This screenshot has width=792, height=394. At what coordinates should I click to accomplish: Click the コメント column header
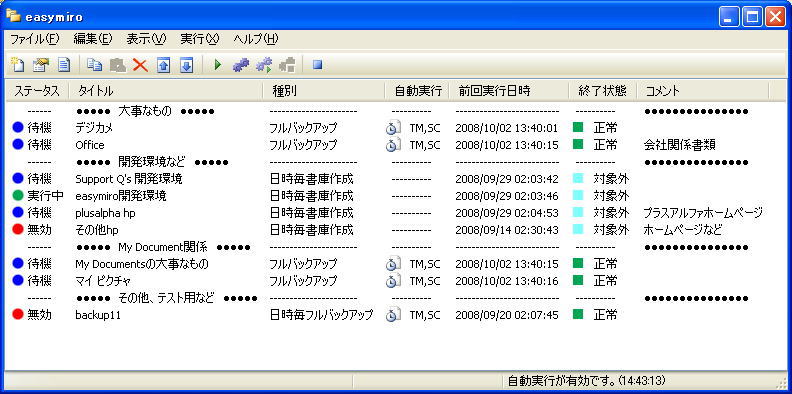(x=703, y=91)
